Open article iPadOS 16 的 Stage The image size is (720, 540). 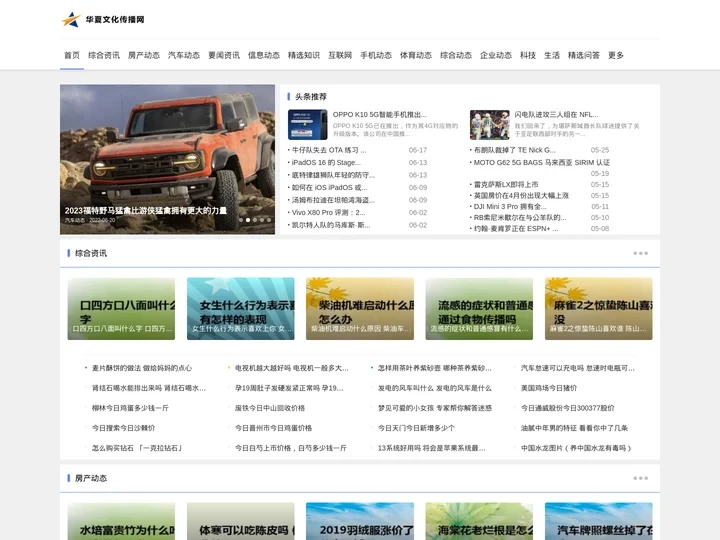(326, 163)
